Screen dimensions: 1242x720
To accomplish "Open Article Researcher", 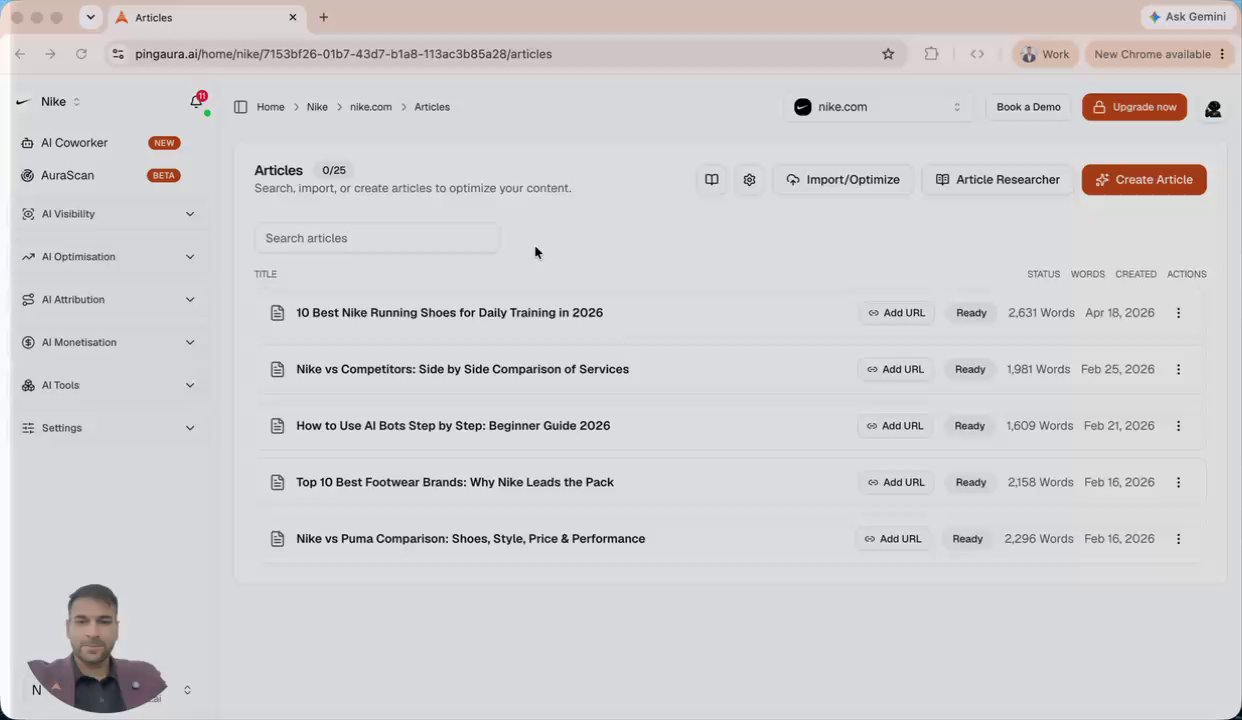I will point(997,180).
